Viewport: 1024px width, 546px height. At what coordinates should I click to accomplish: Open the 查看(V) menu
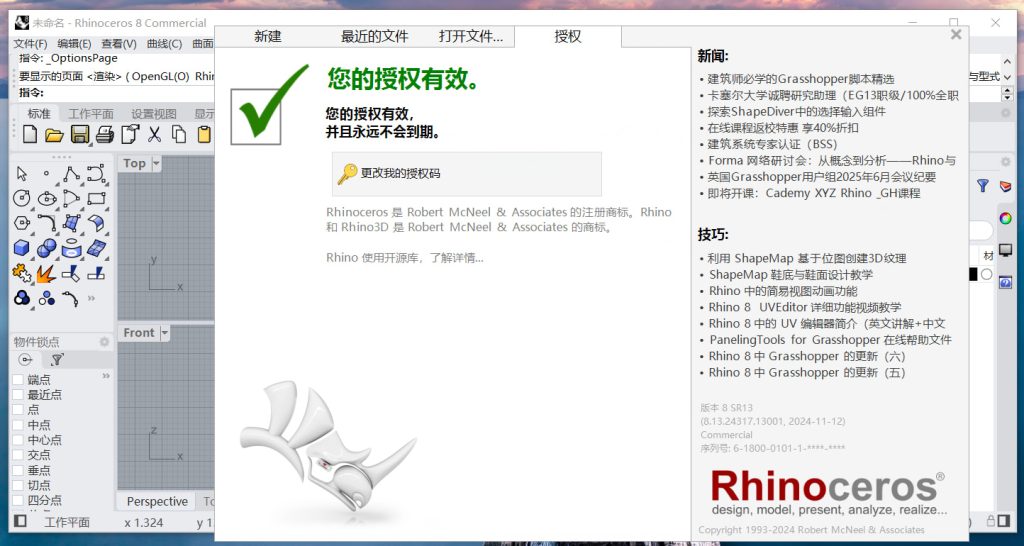click(x=119, y=44)
